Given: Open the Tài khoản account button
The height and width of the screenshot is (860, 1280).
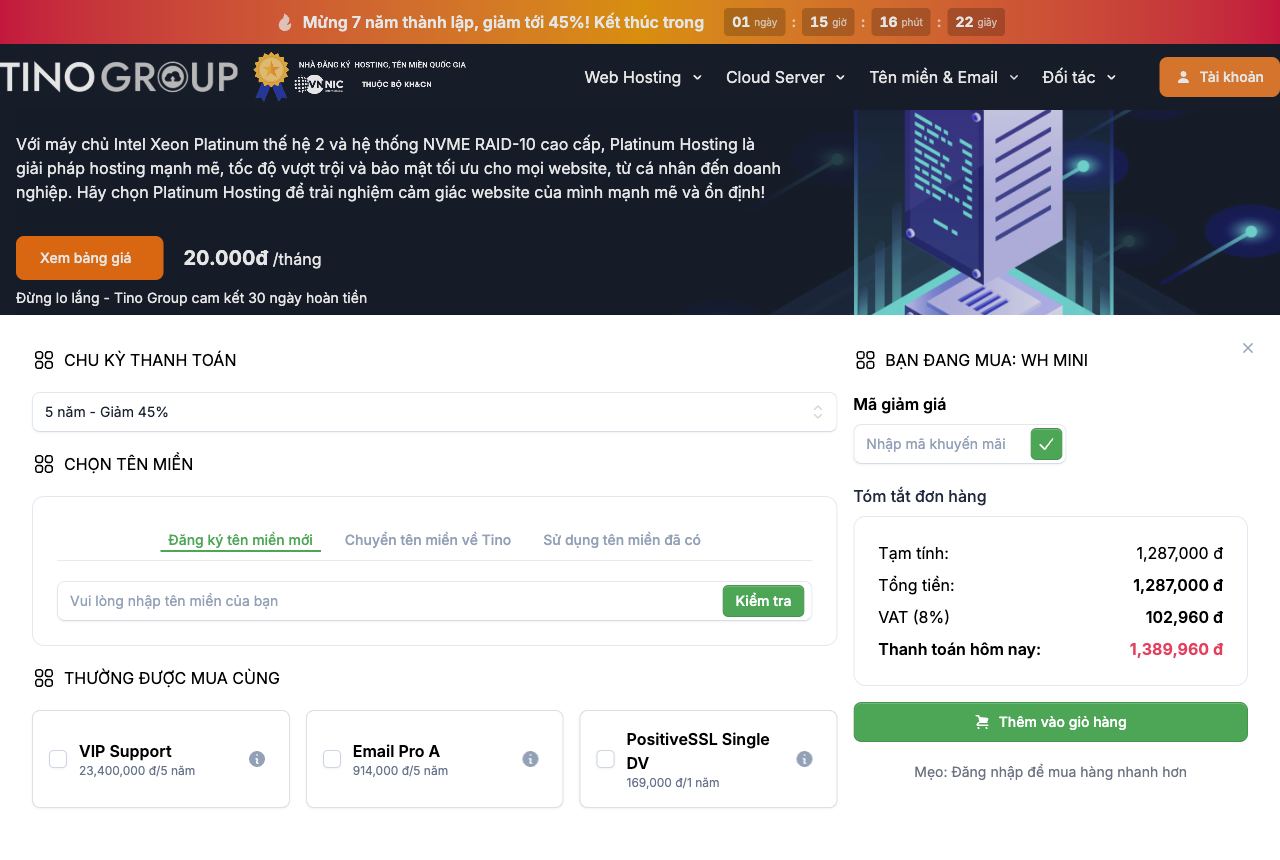Looking at the screenshot, I should (x=1219, y=77).
